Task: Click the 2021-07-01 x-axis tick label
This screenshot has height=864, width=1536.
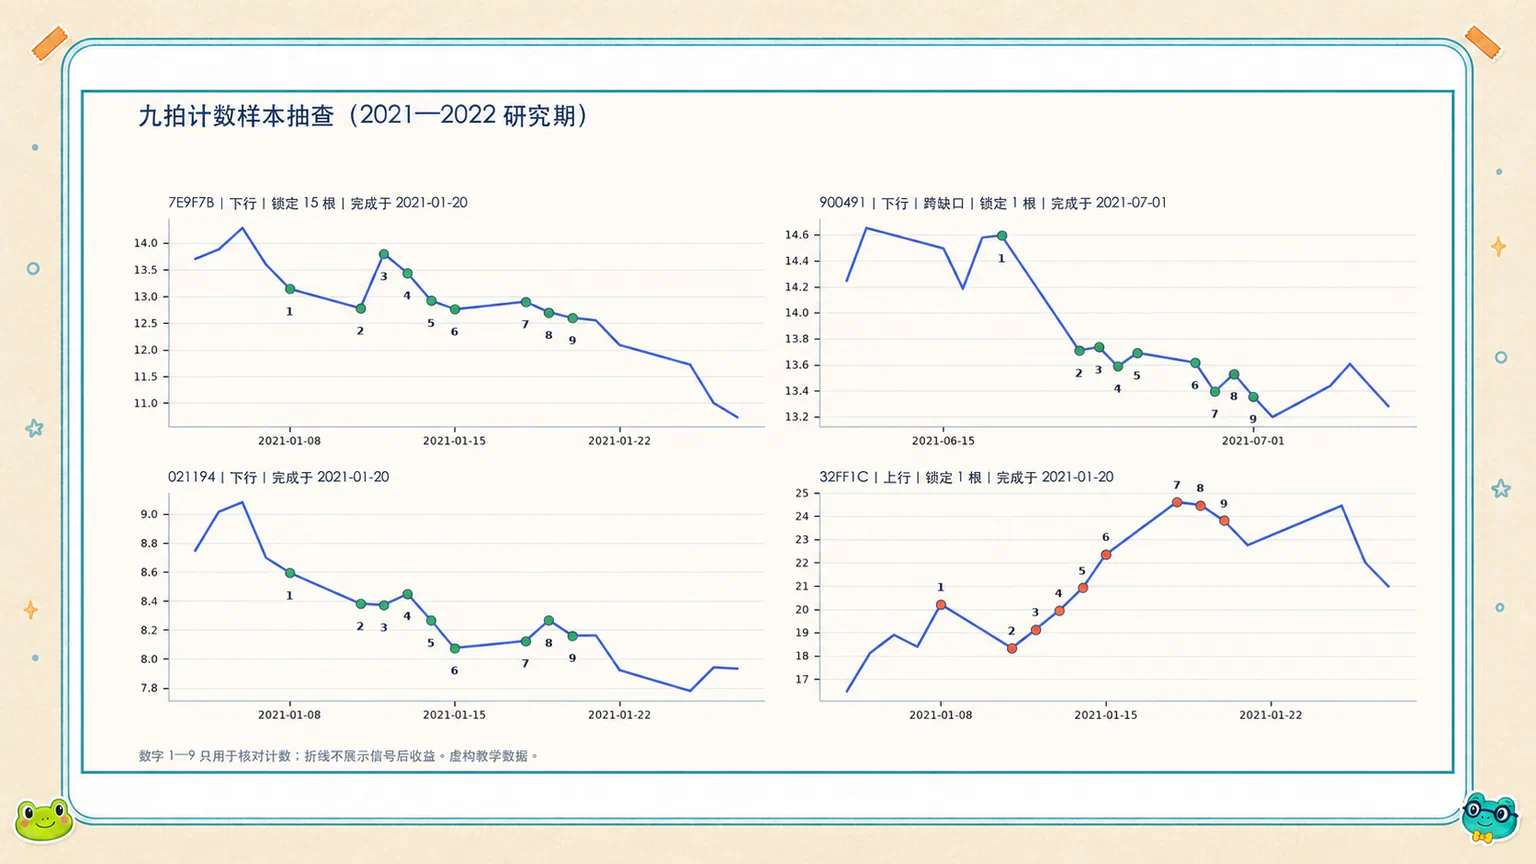Action: (1253, 441)
